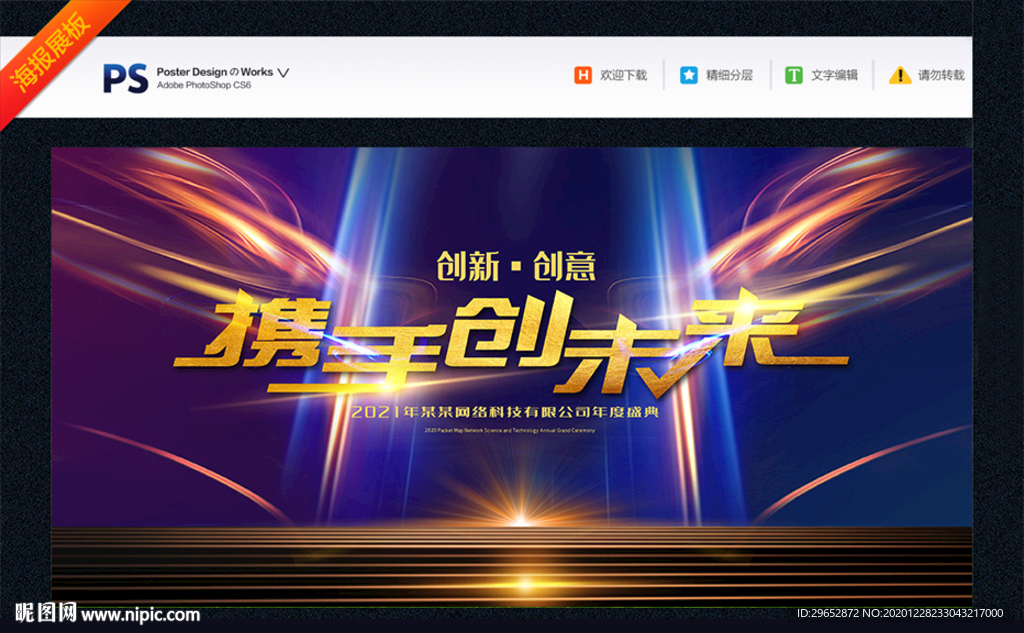Click the 海报展板 corner ribbon
Viewport: 1024px width, 633px height.
51,50
